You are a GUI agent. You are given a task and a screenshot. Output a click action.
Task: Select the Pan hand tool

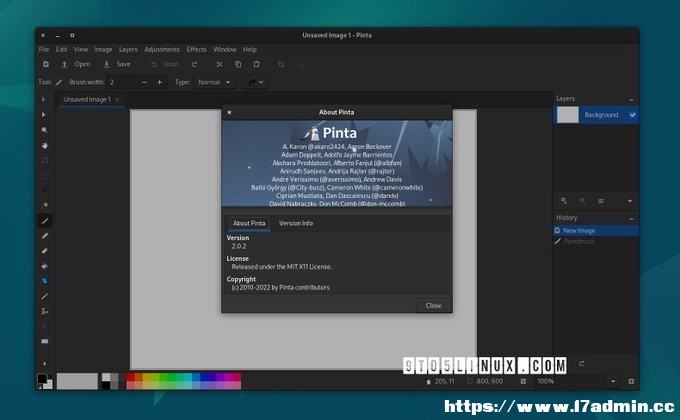[x=44, y=145]
